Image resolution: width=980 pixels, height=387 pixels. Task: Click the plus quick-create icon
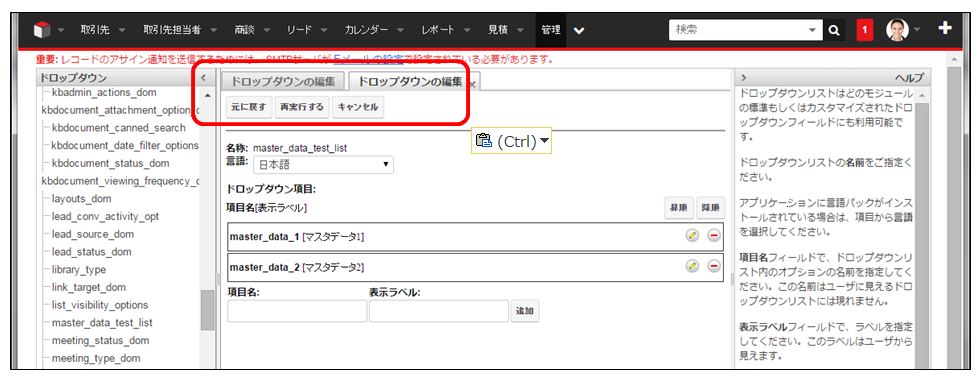click(945, 28)
